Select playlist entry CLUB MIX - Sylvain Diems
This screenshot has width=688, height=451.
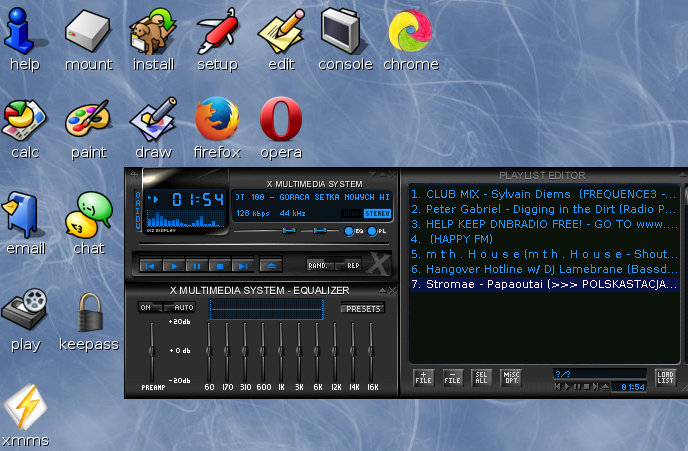click(545, 194)
